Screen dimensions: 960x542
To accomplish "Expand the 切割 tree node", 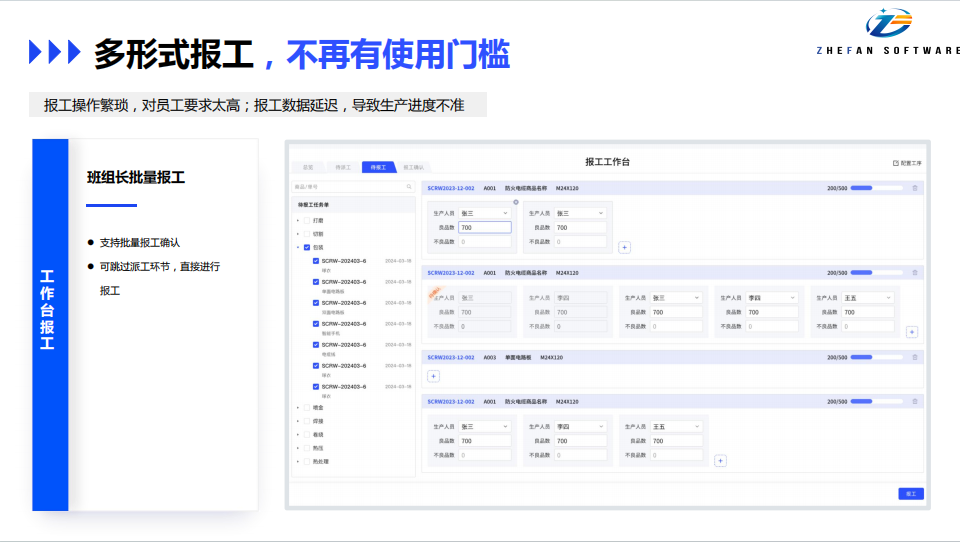I will pyautogui.click(x=297, y=234).
